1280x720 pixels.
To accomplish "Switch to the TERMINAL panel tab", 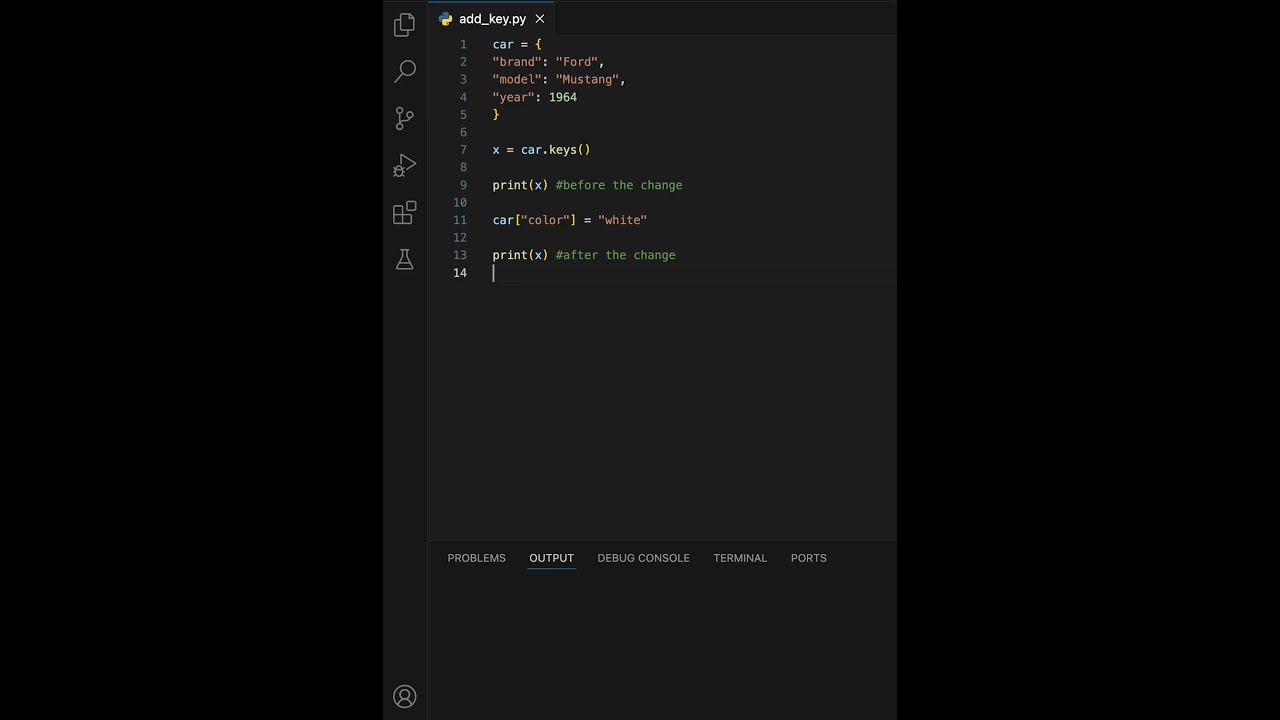I will [740, 558].
